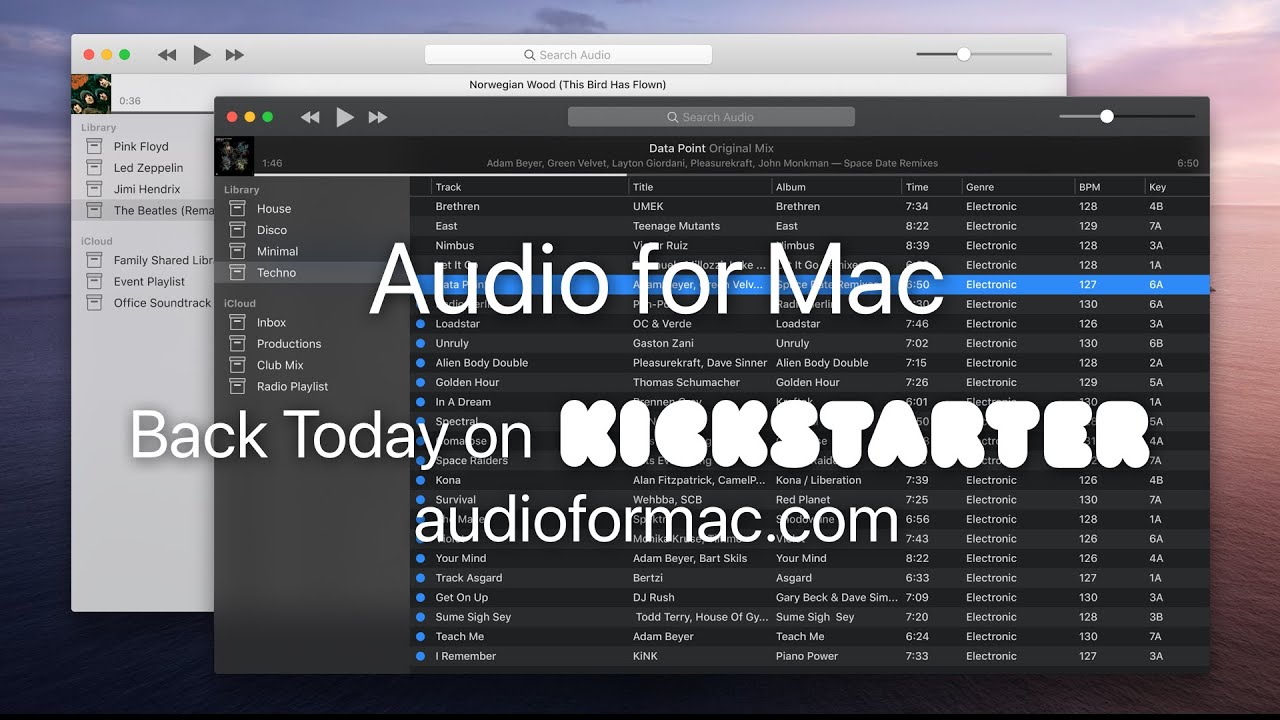This screenshot has width=1280, height=720.
Task: Click blue unplayed dot beside Unruly
Action: coord(420,343)
